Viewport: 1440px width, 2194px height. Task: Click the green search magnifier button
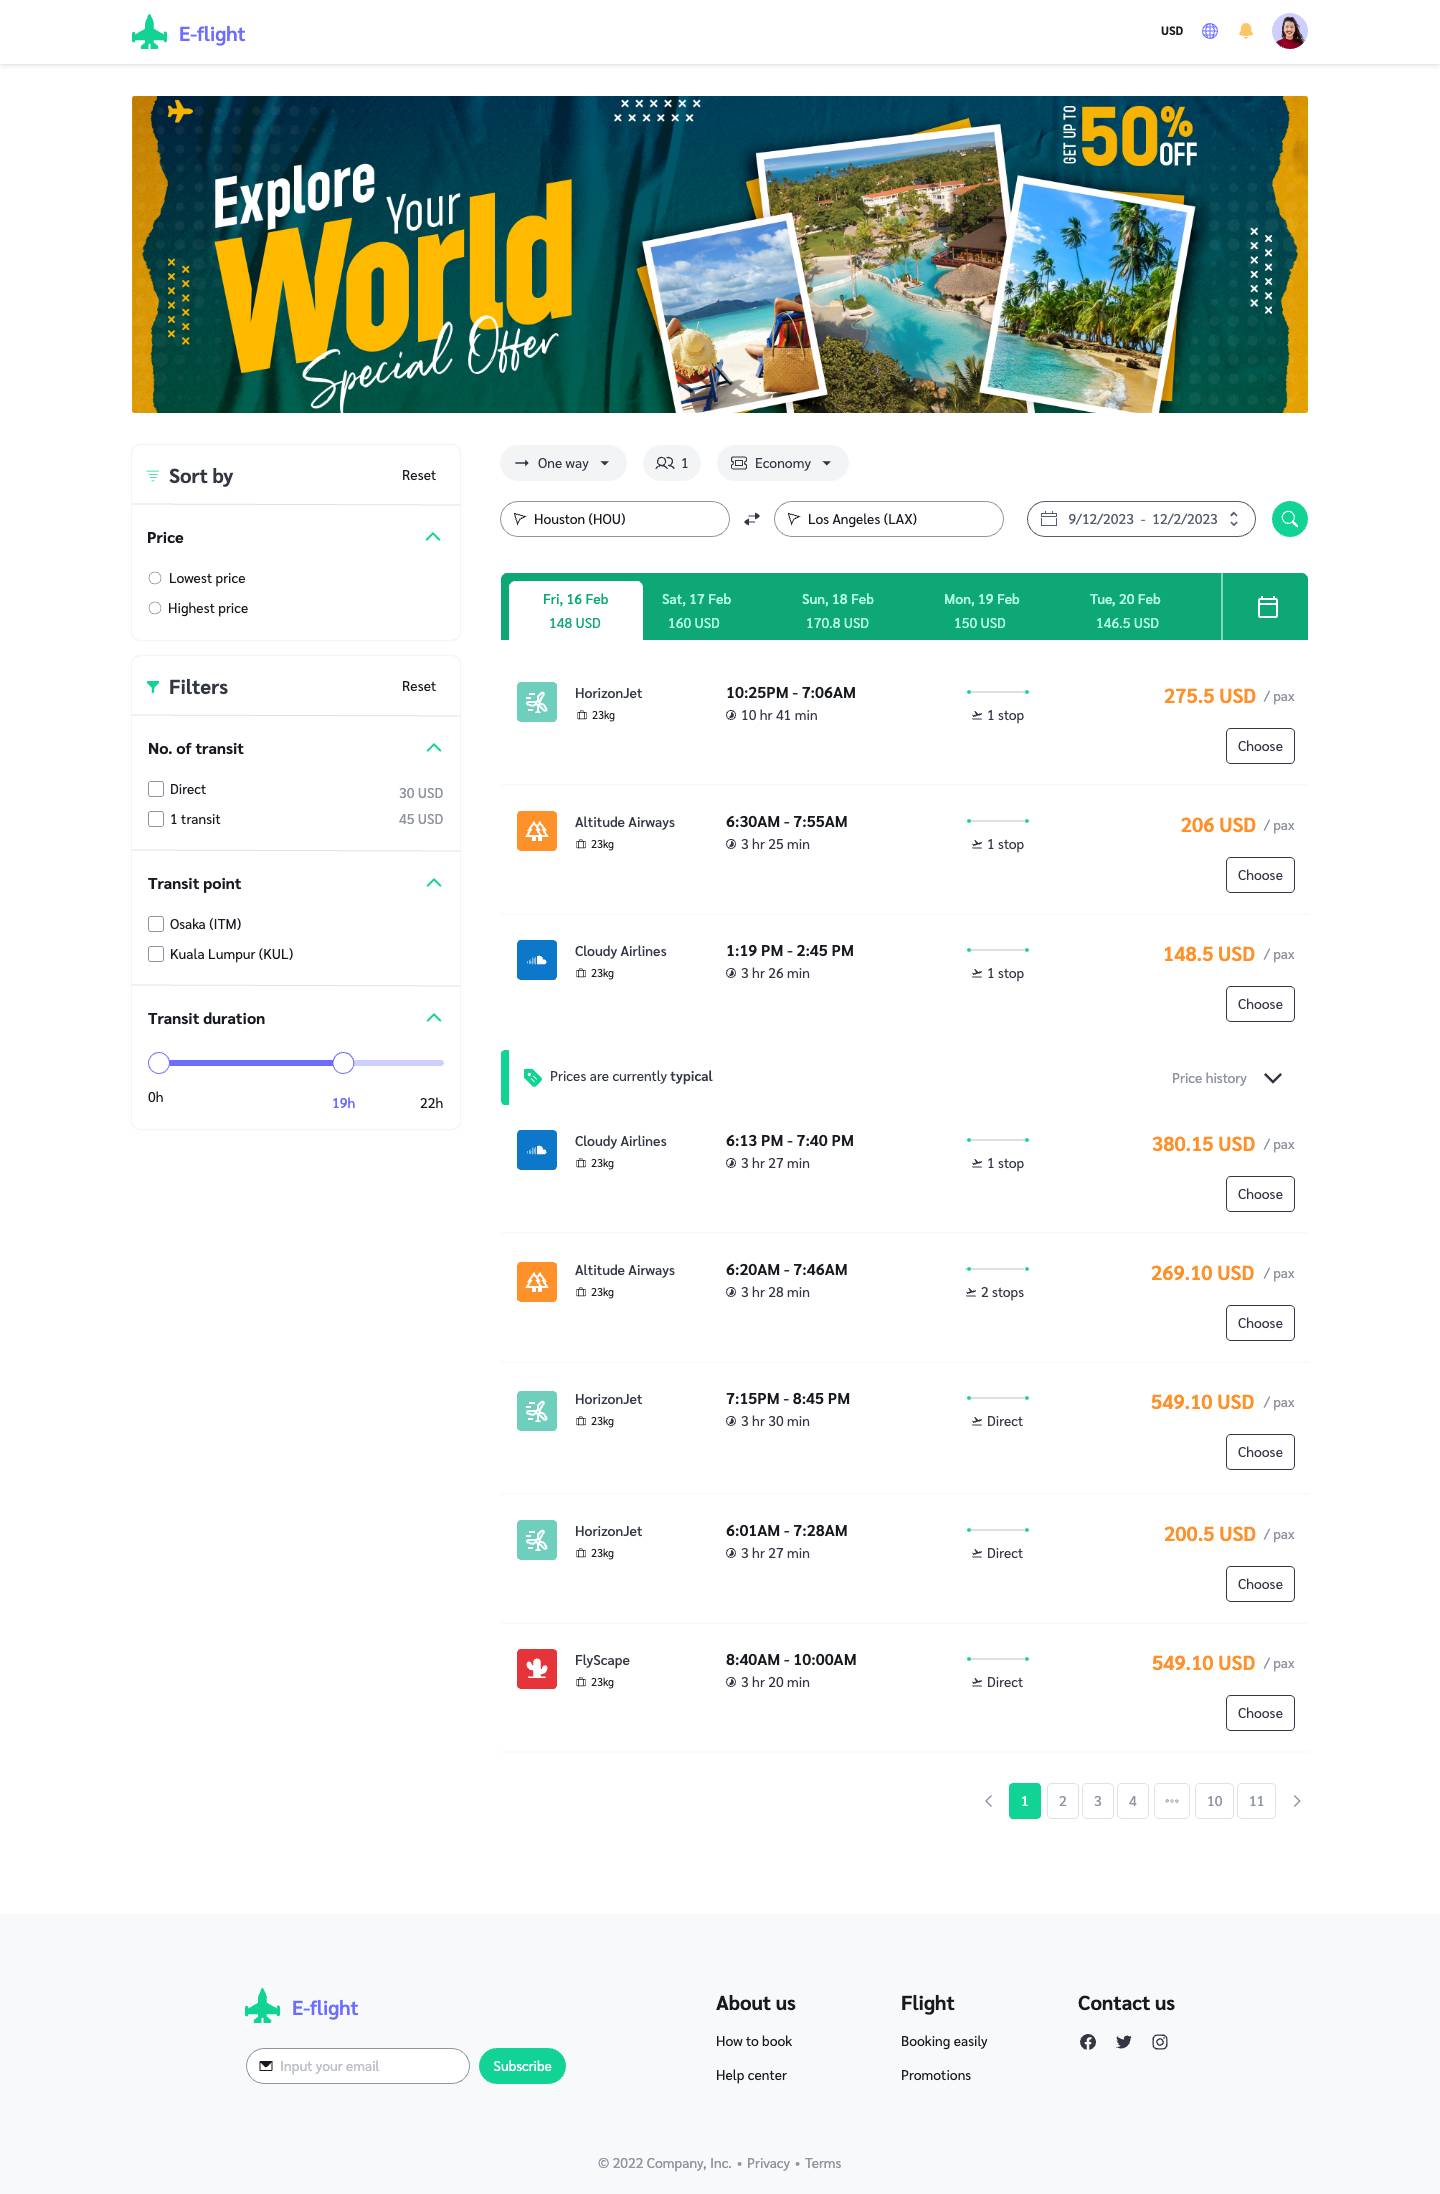(1289, 519)
